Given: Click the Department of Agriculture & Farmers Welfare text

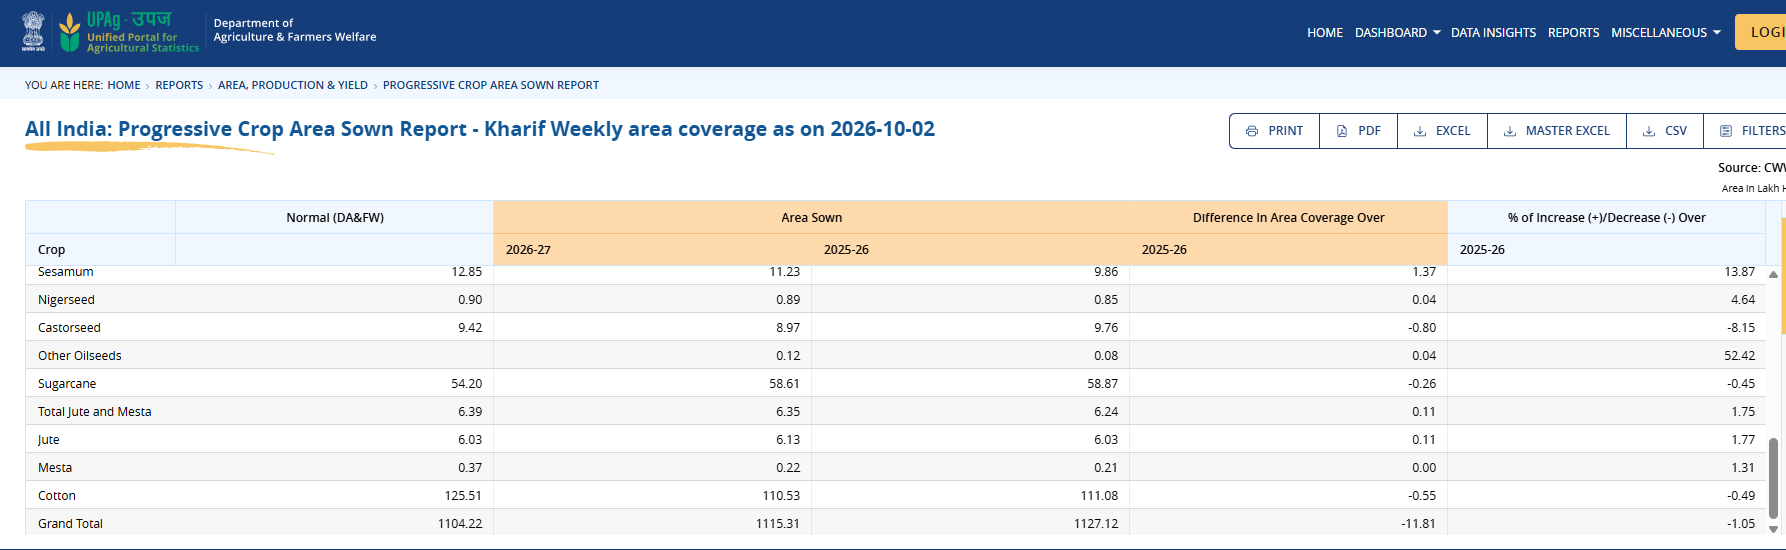Looking at the screenshot, I should [295, 30].
